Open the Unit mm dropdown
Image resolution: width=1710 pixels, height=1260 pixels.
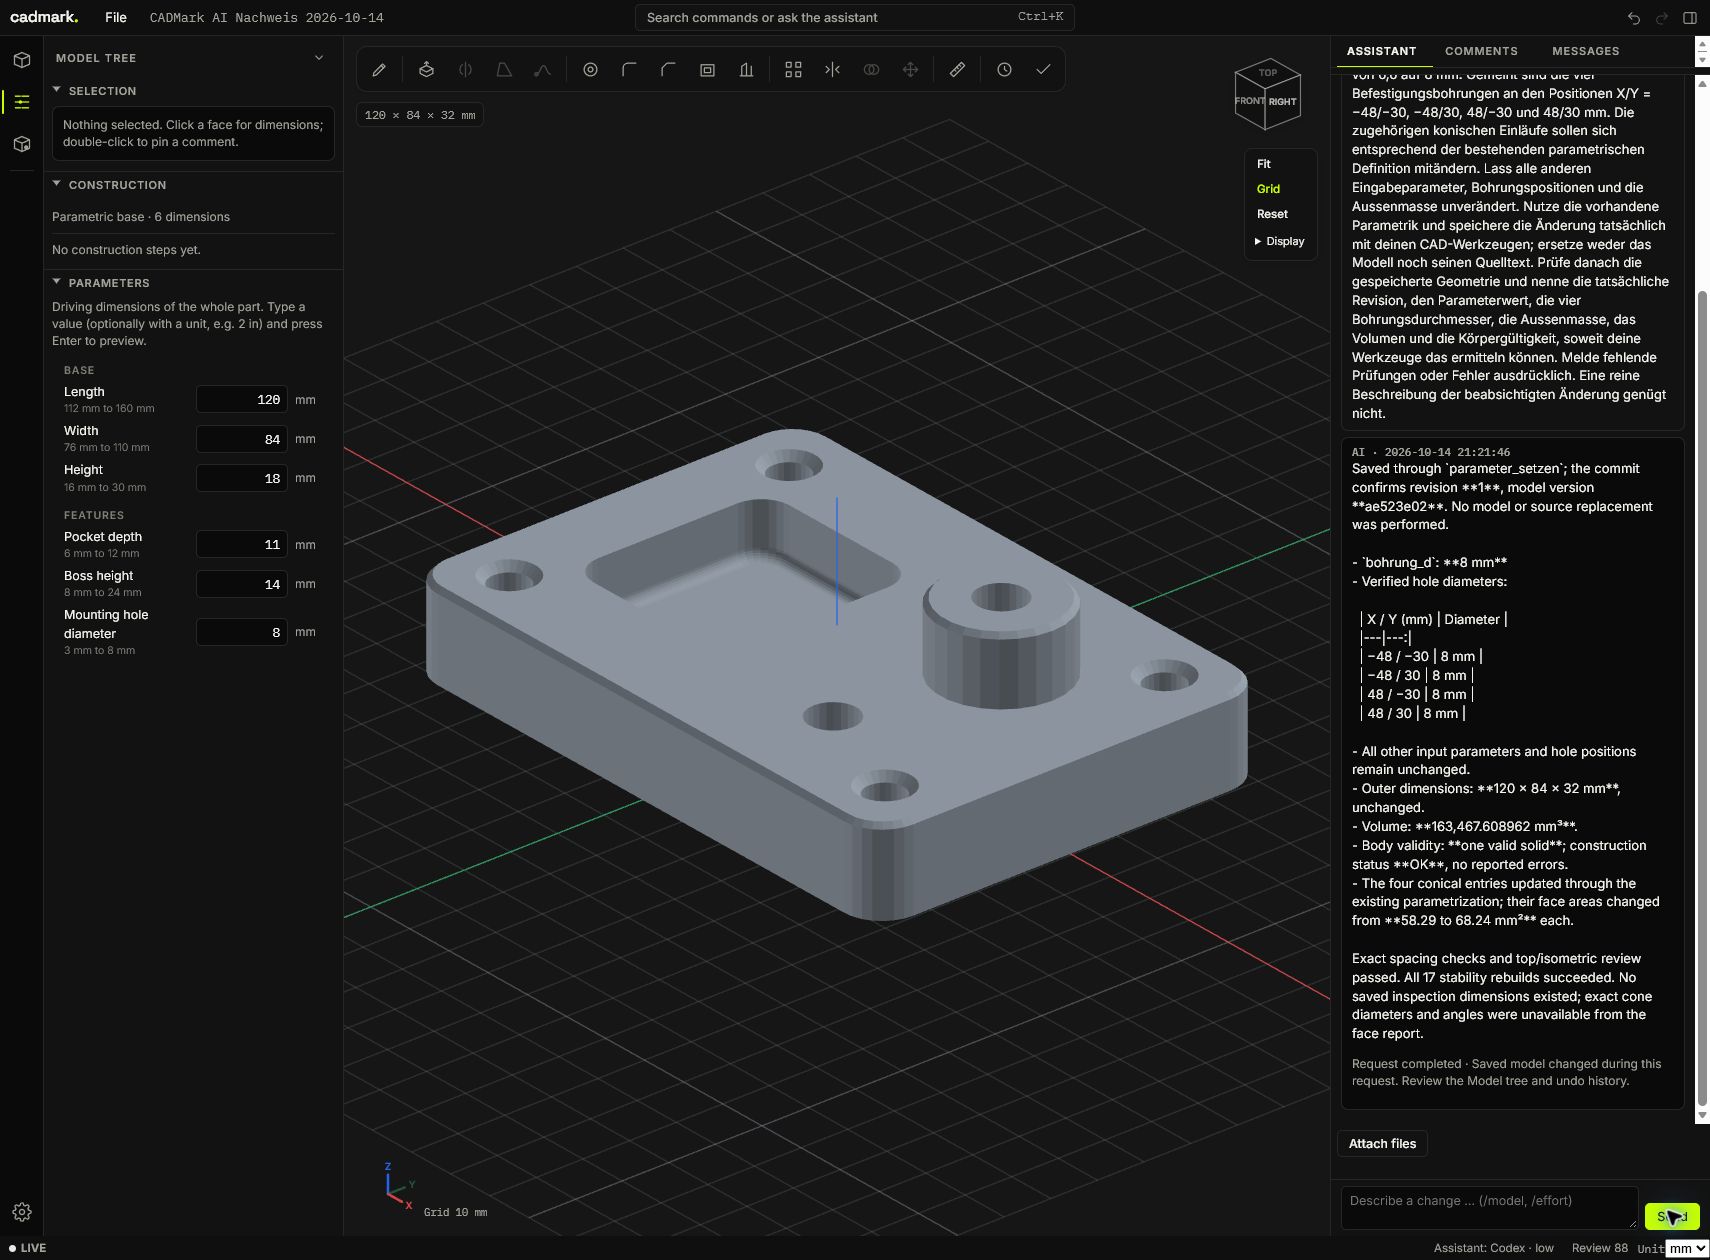pos(1686,1248)
